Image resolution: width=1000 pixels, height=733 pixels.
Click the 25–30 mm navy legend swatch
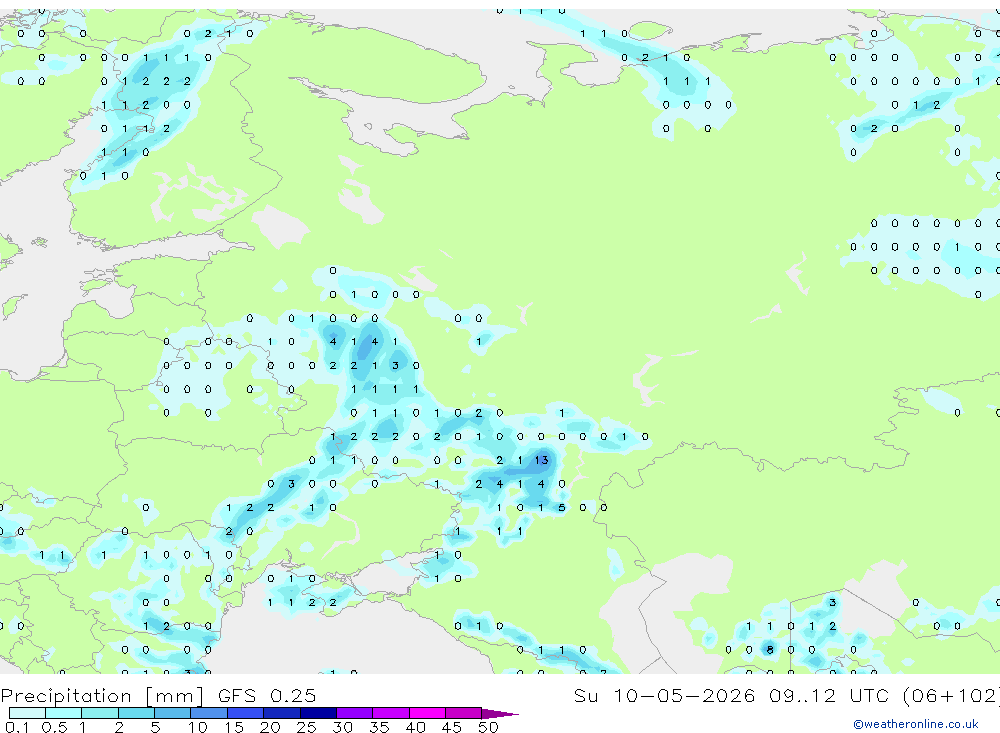318,713
